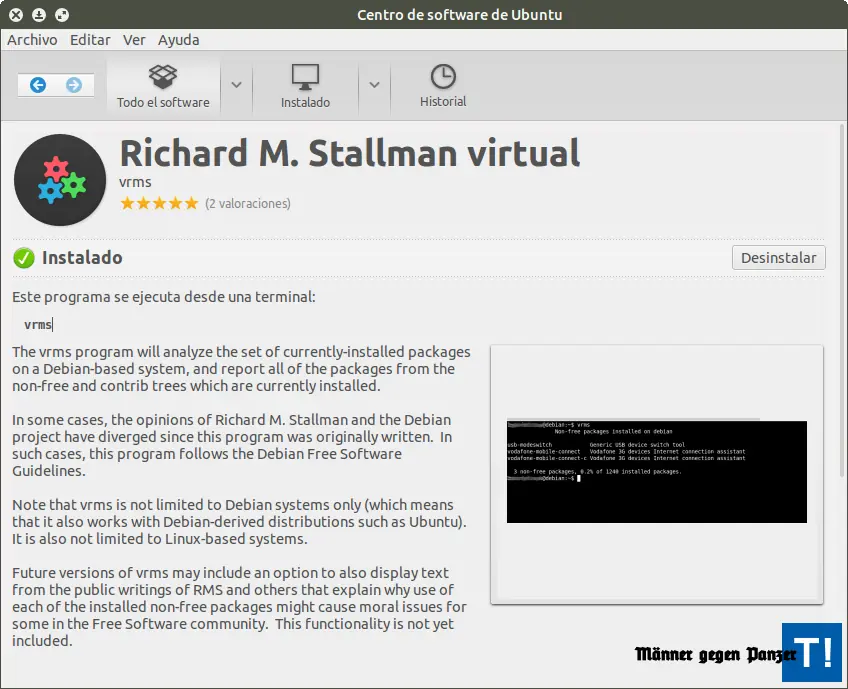Open the Ver menu

134,40
